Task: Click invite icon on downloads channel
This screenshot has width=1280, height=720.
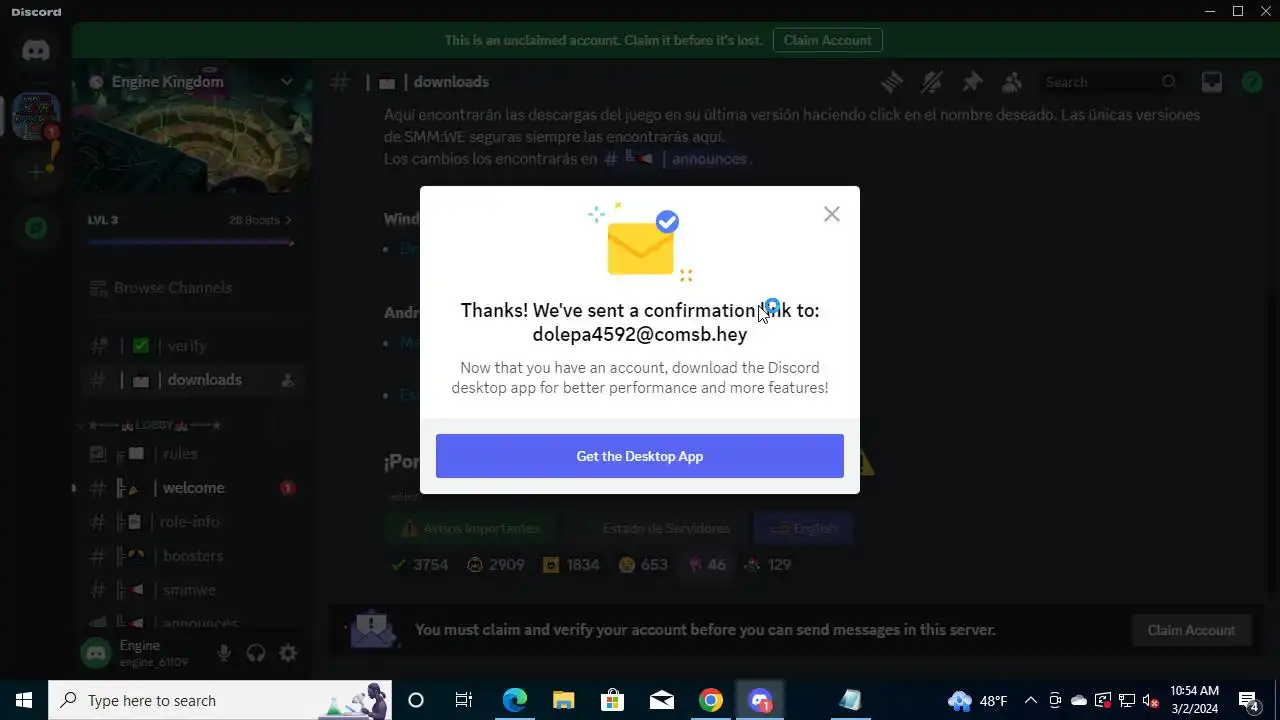Action: coord(288,380)
